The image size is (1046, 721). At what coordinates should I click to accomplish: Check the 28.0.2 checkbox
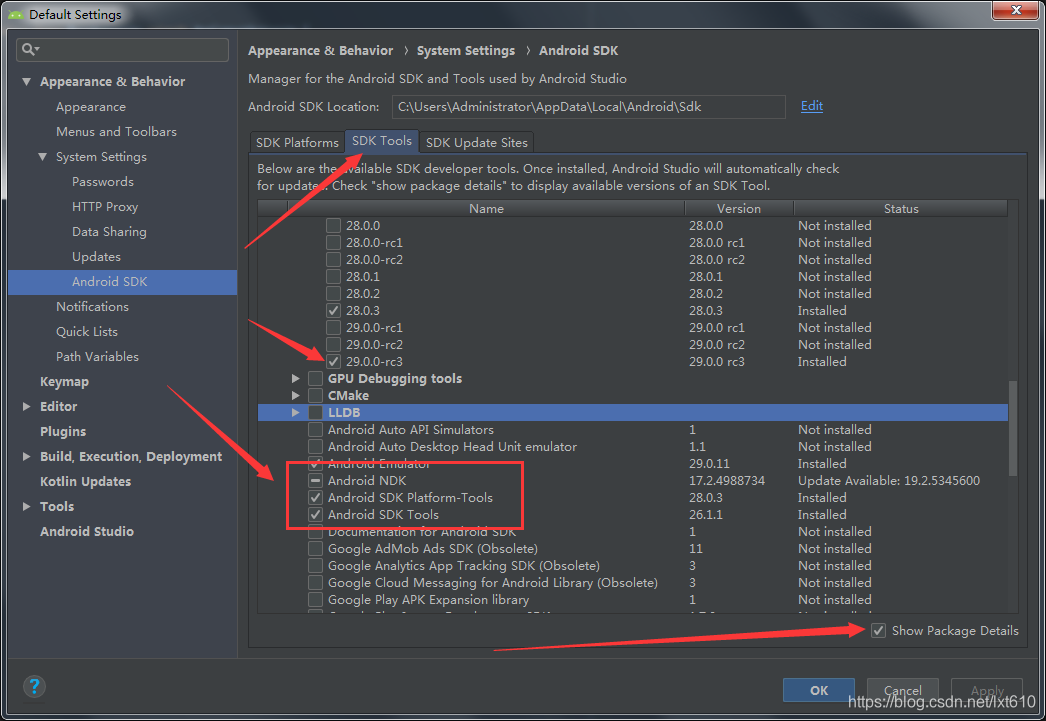tap(334, 293)
